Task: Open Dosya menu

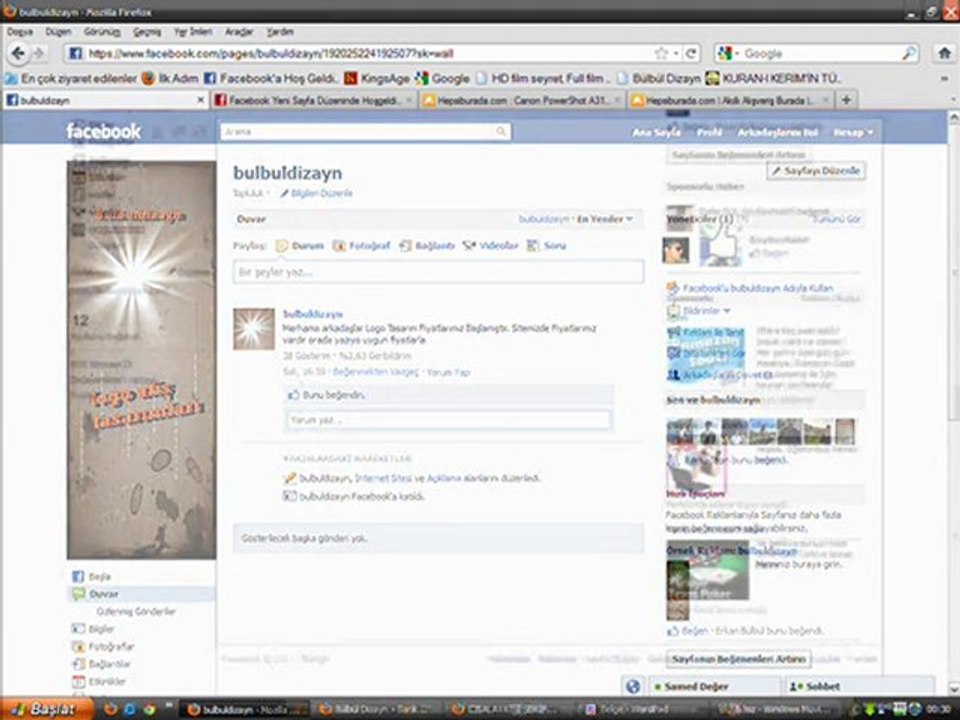Action: click(x=20, y=32)
